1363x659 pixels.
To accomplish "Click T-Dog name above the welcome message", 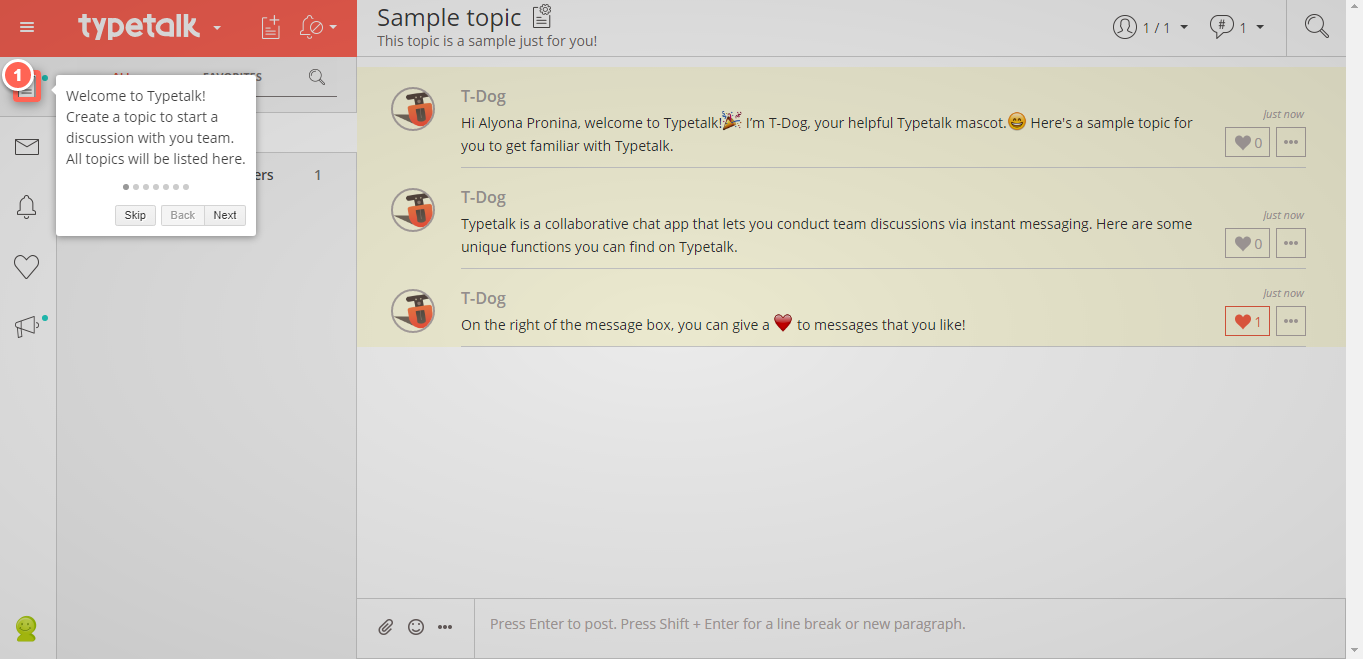I will [x=483, y=97].
